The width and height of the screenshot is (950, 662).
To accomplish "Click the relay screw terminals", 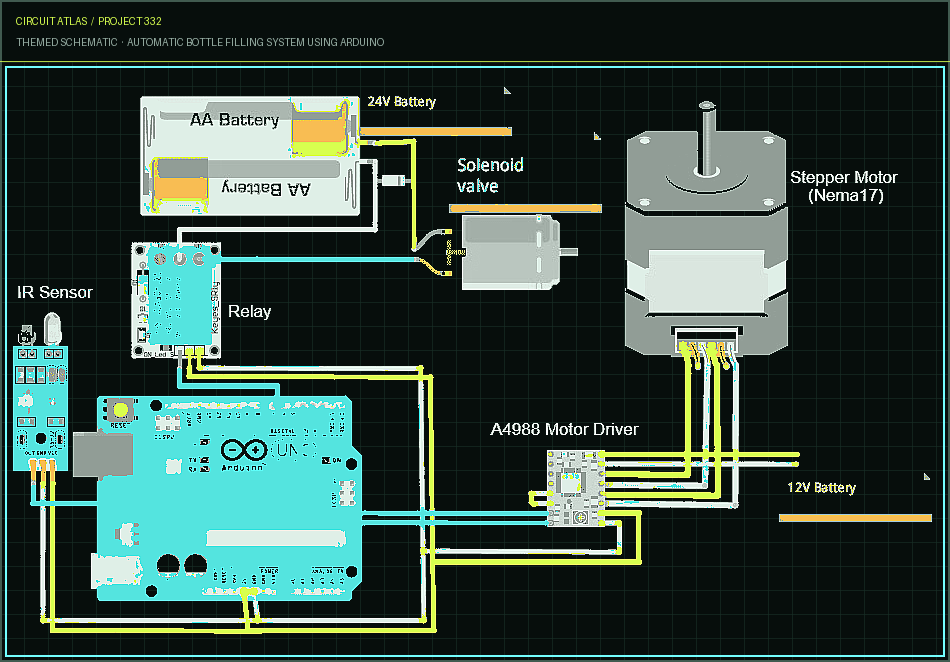I will point(179,259).
